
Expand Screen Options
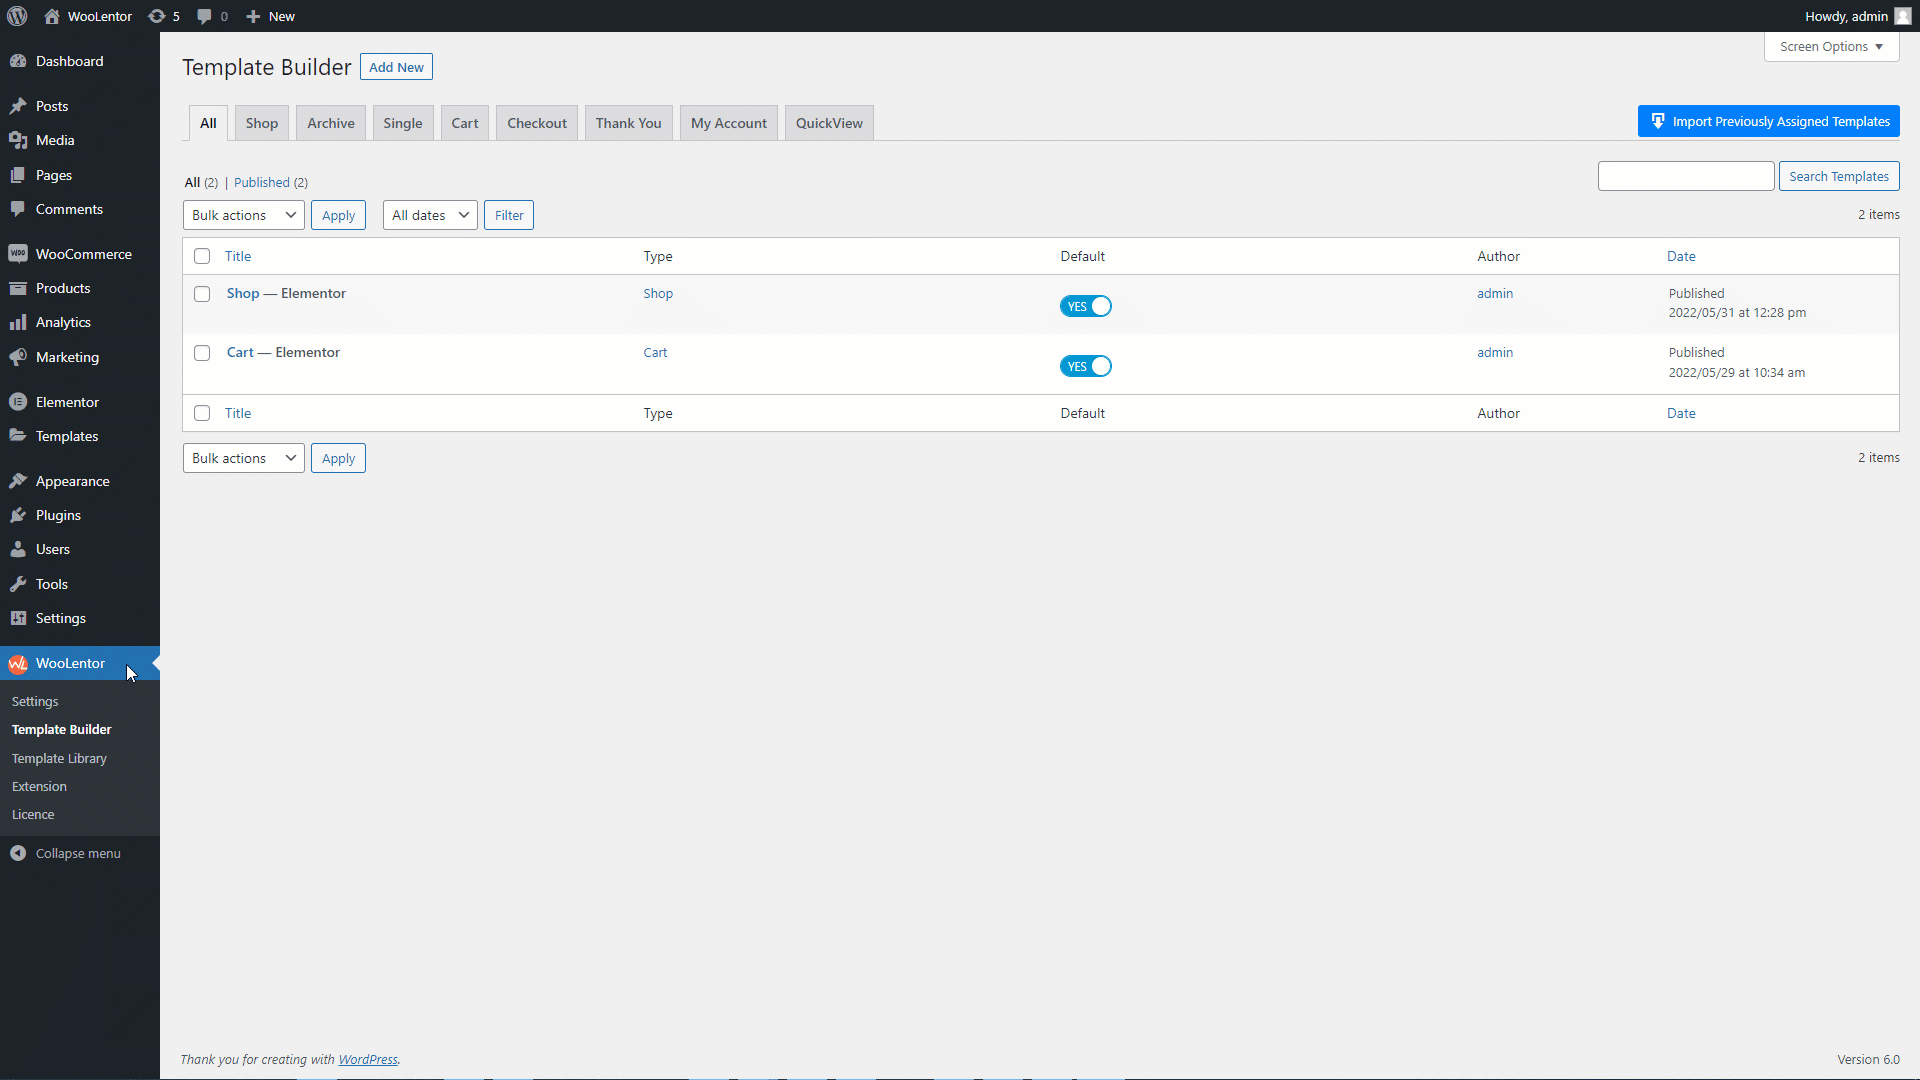click(1831, 46)
